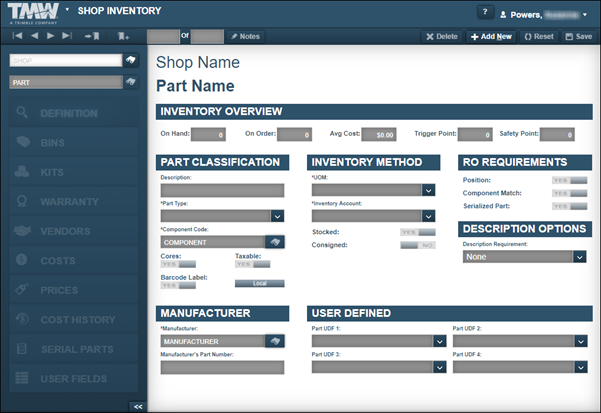Click the SHOP field lookup icon

(131, 60)
